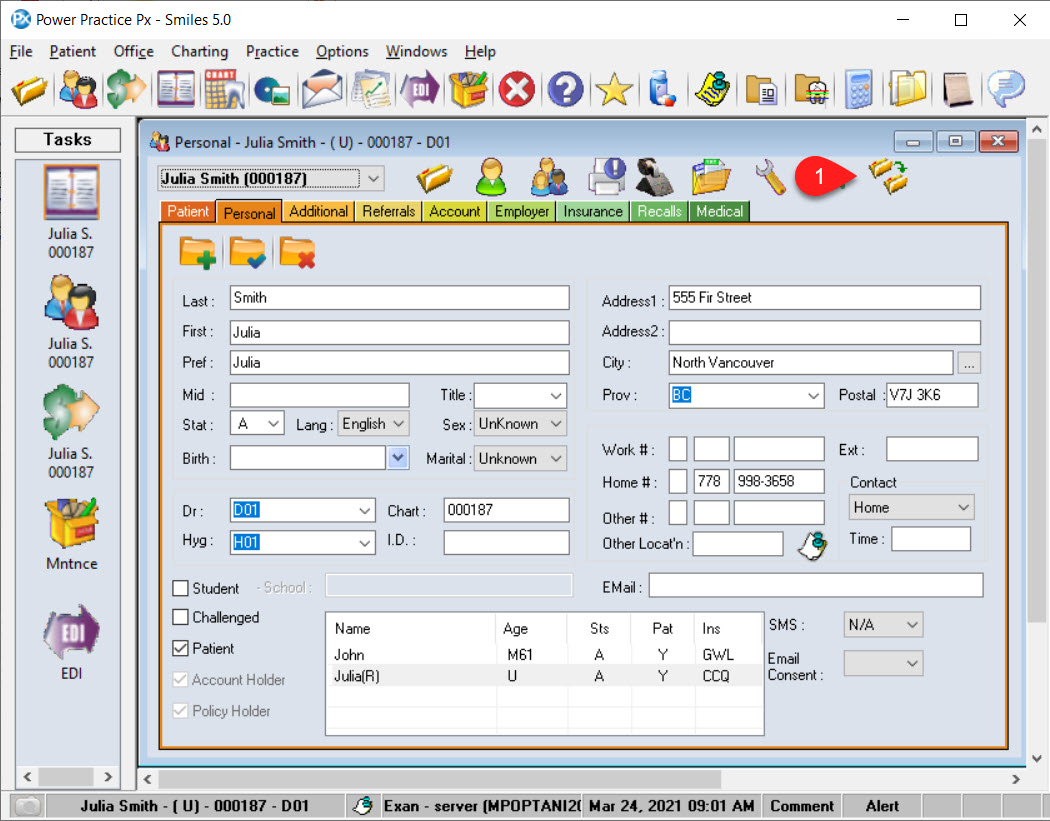The height and width of the screenshot is (821, 1050).
Task: Click the Tasks header button
Action: pyautogui.click(x=68, y=139)
